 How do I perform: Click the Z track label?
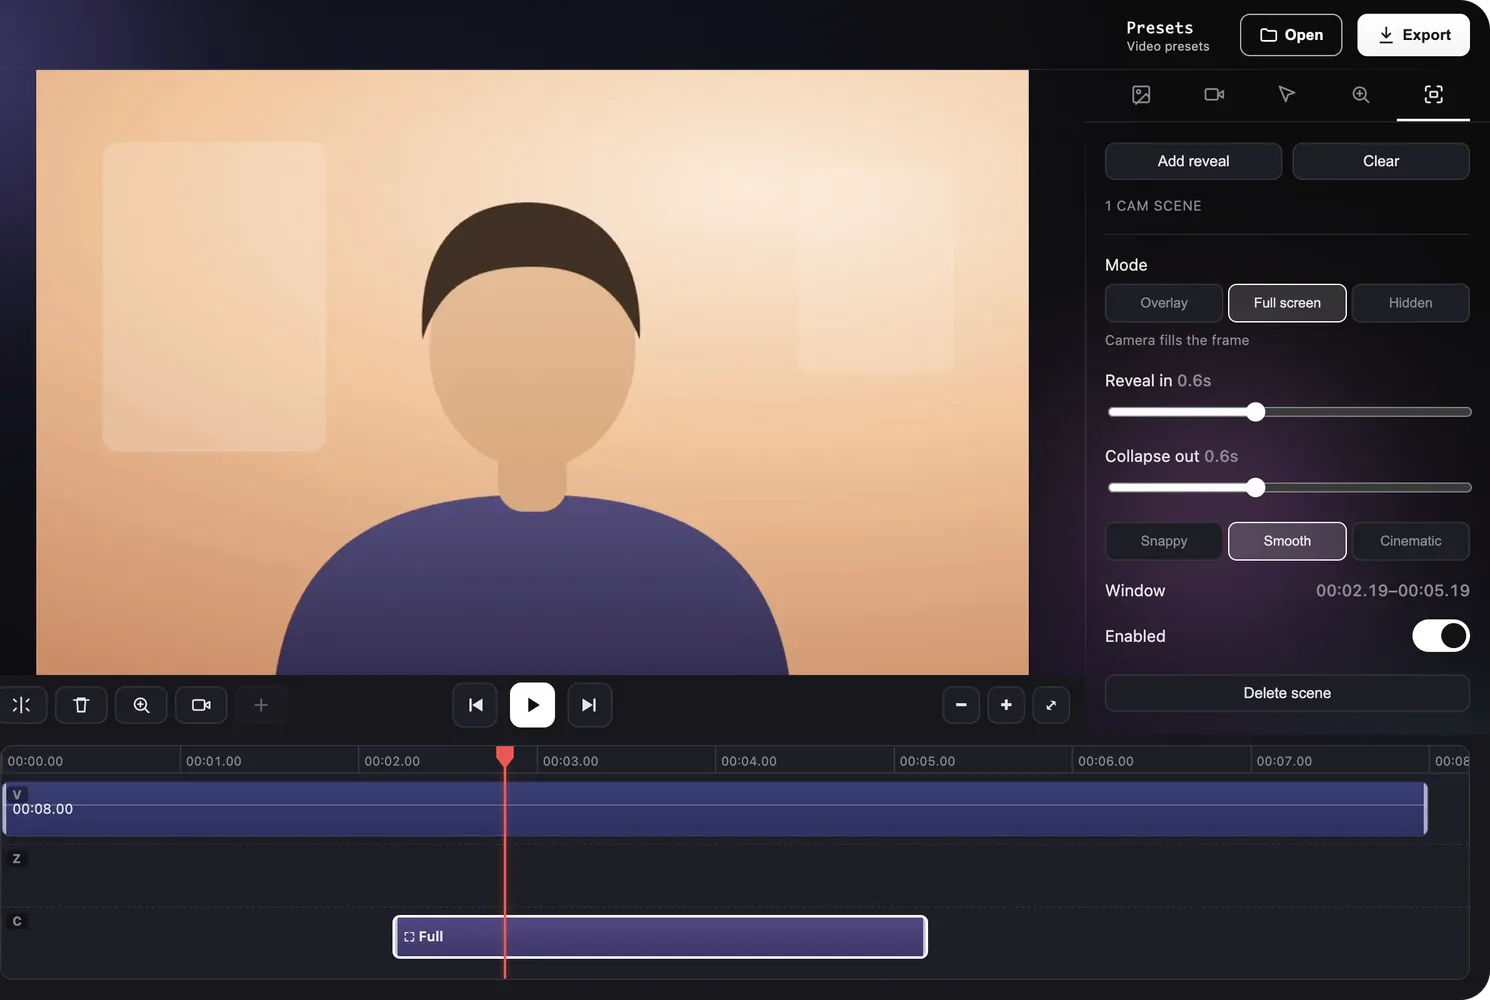tap(16, 859)
